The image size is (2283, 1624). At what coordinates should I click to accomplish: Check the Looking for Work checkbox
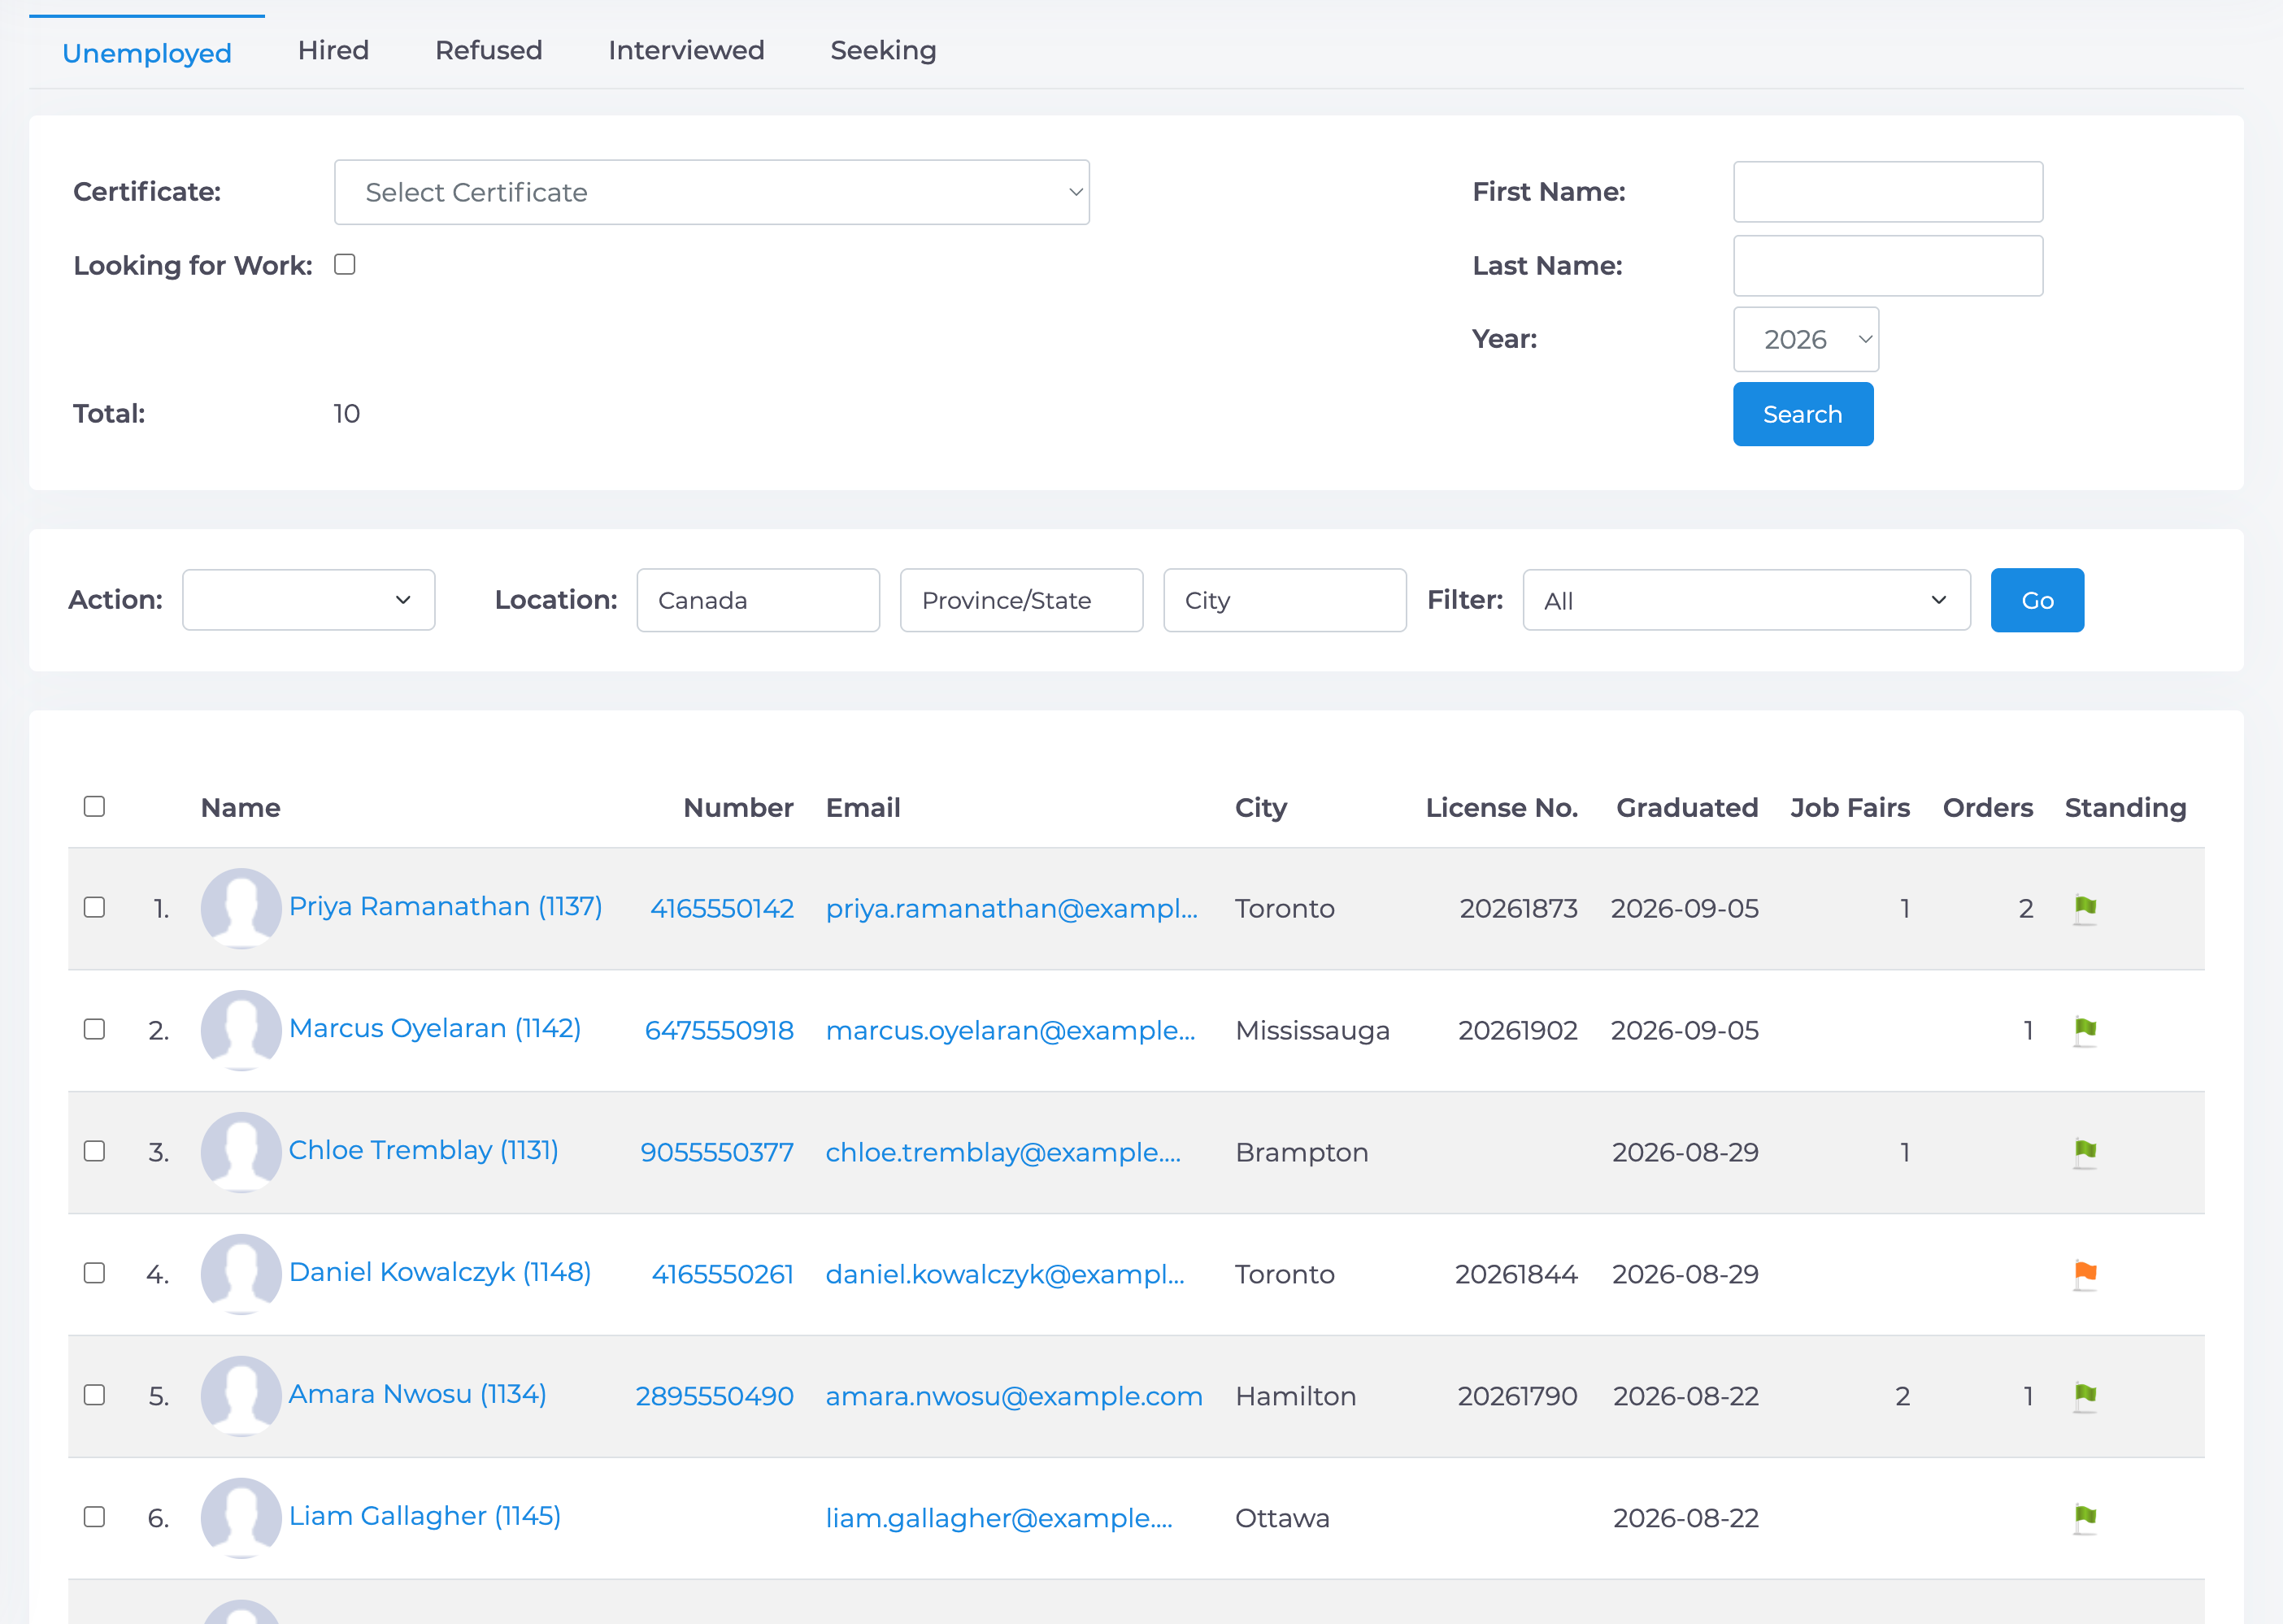pyautogui.click(x=345, y=264)
